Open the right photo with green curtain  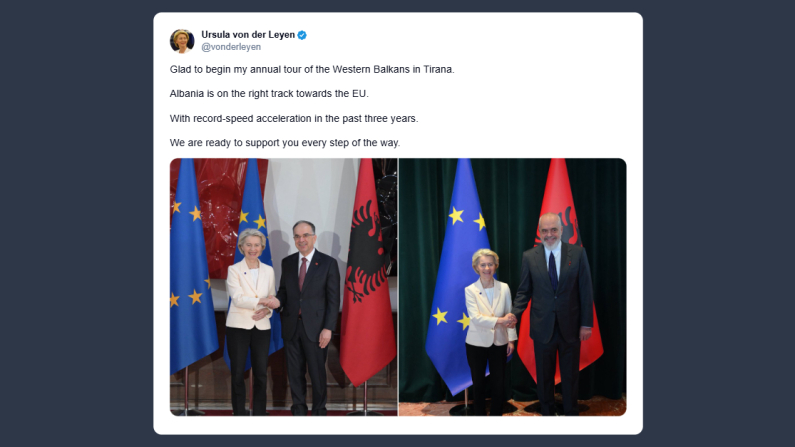(513, 287)
